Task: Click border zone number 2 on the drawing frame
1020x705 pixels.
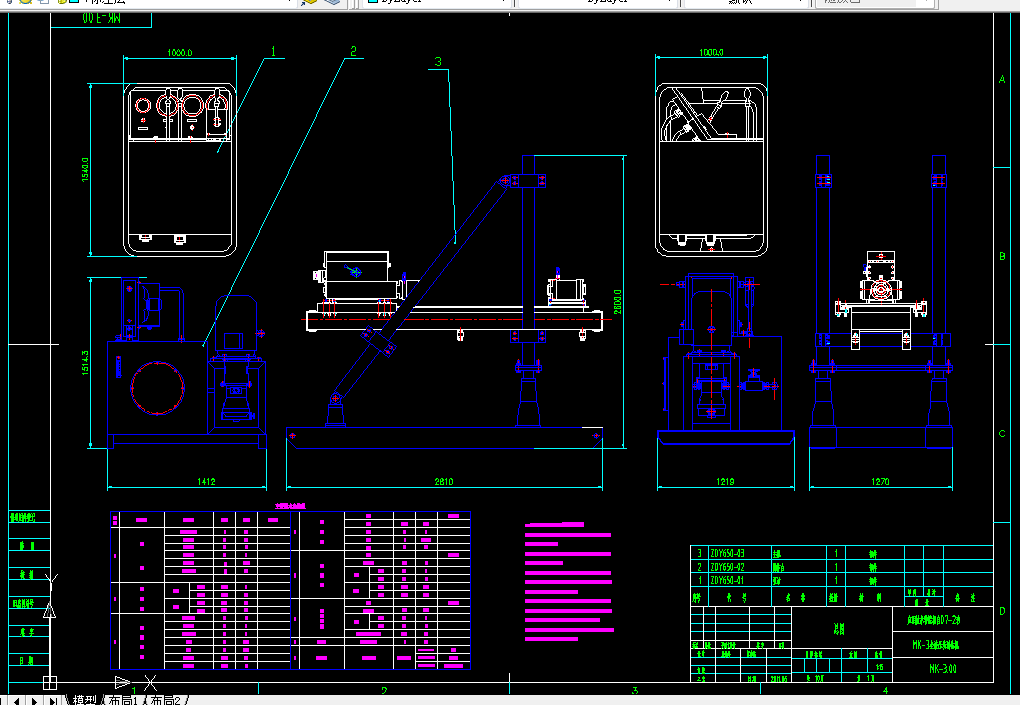Action: 384,691
